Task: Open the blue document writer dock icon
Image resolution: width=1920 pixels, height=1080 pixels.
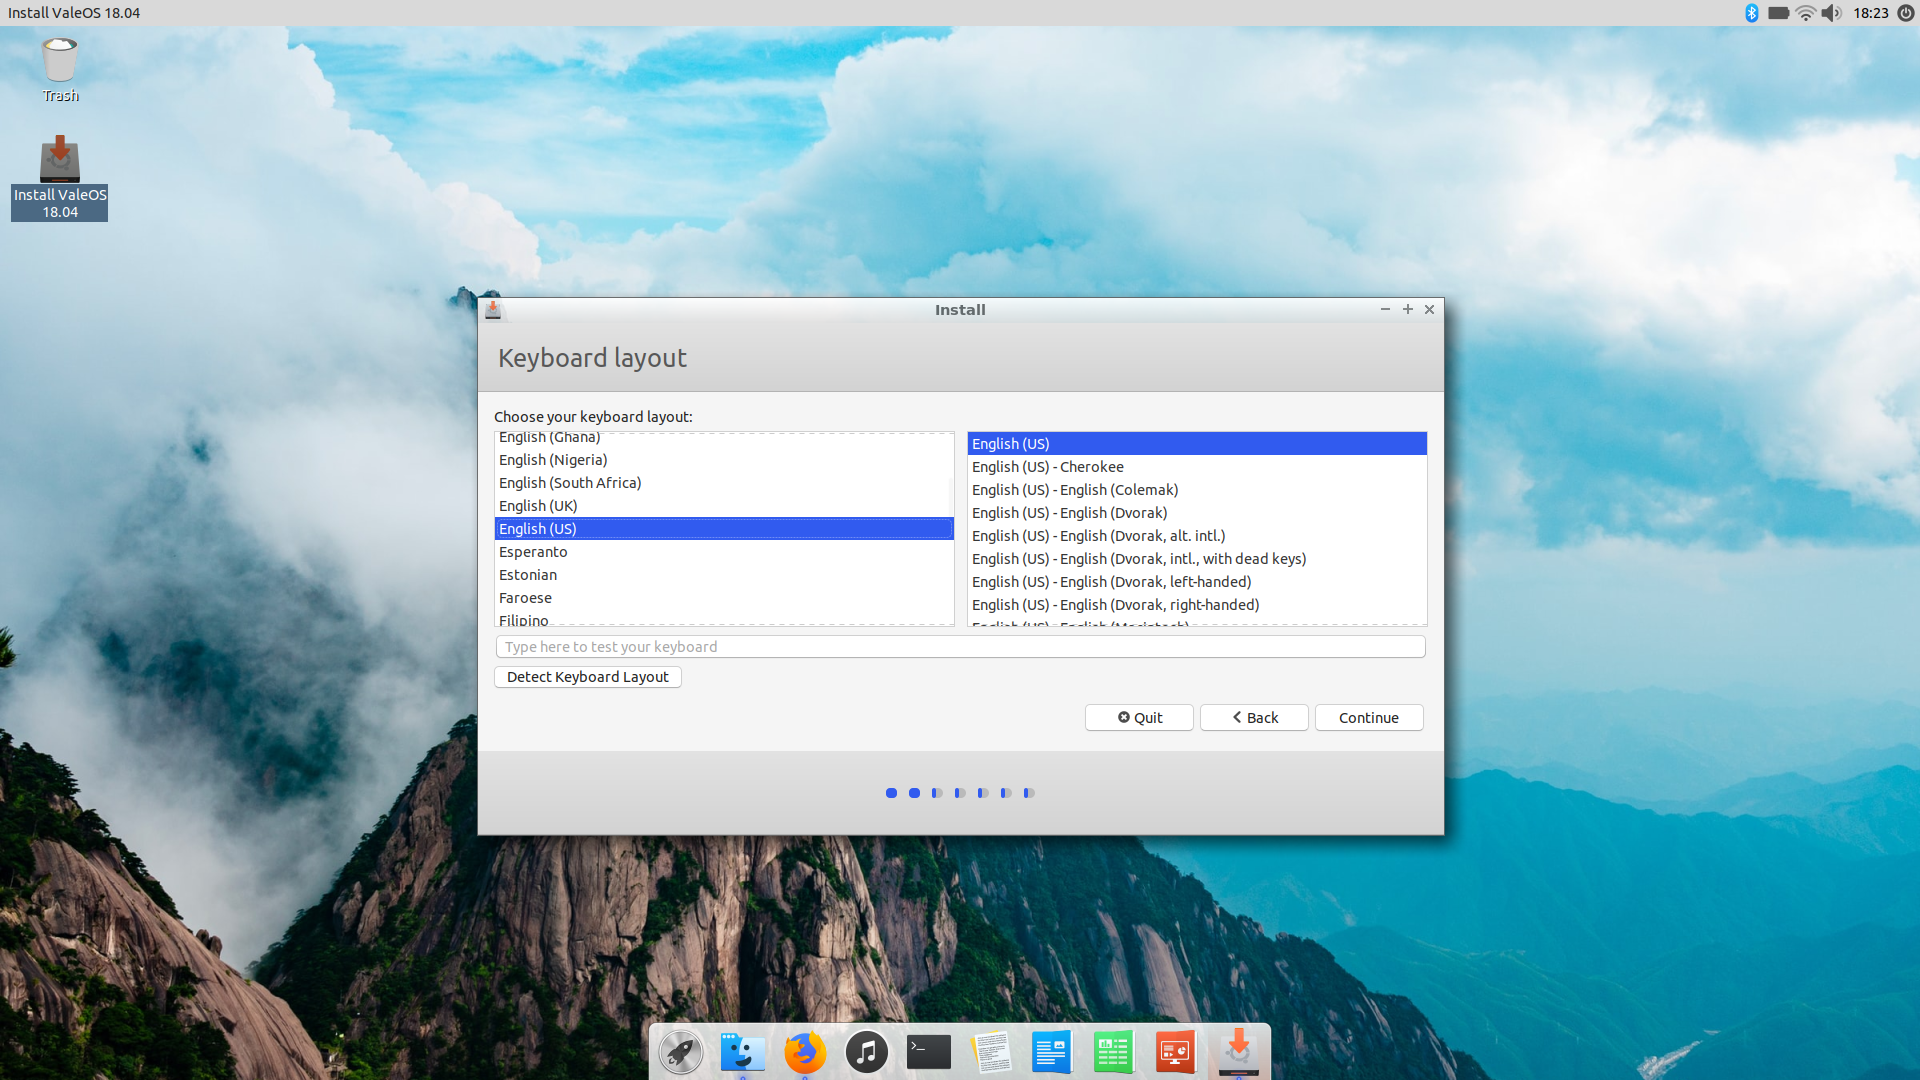Action: pos(1052,1052)
